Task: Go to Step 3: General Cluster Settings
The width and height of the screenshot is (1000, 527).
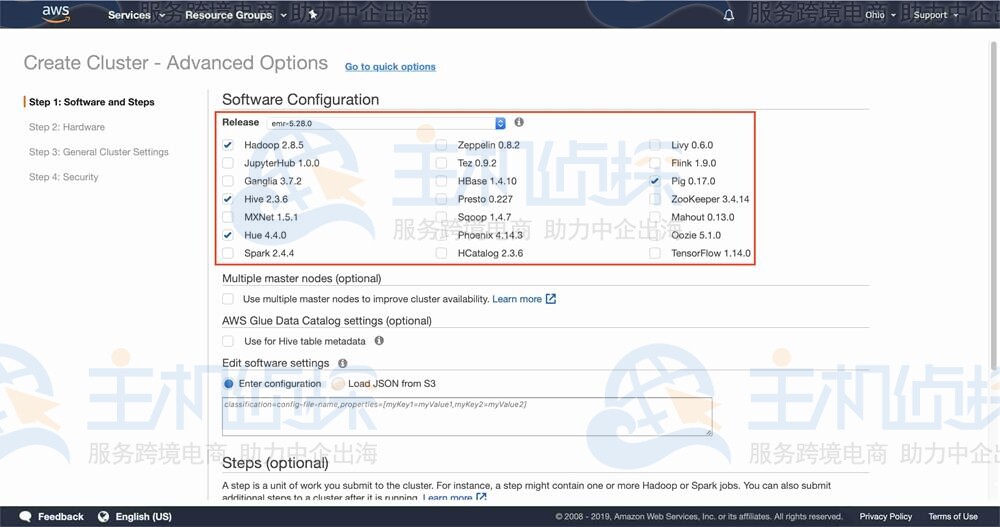Action: pyautogui.click(x=99, y=152)
